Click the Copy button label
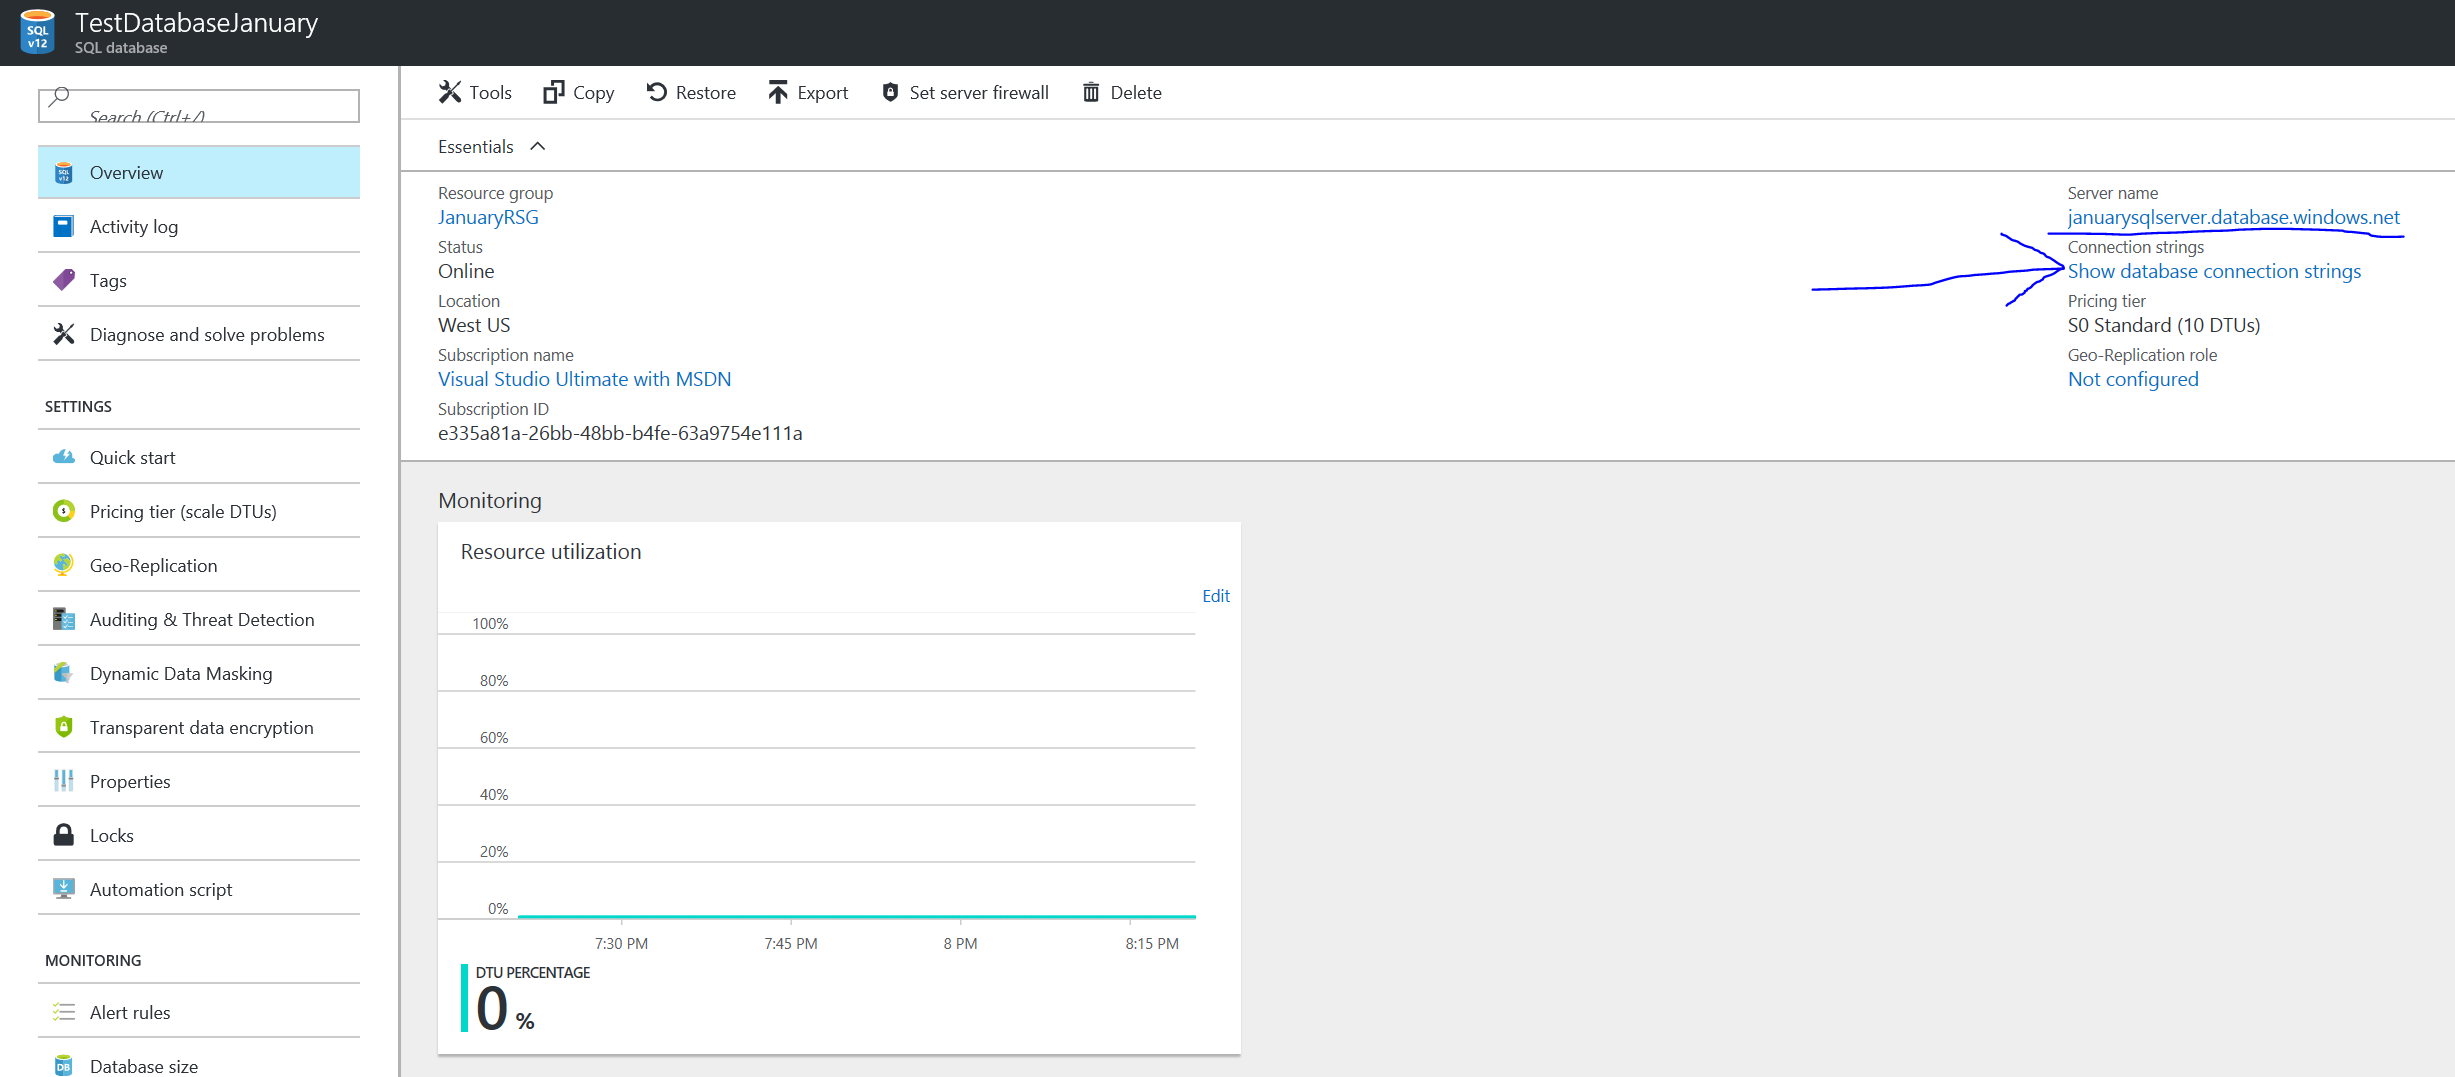Image resolution: width=2455 pixels, height=1077 pixels. coord(594,92)
